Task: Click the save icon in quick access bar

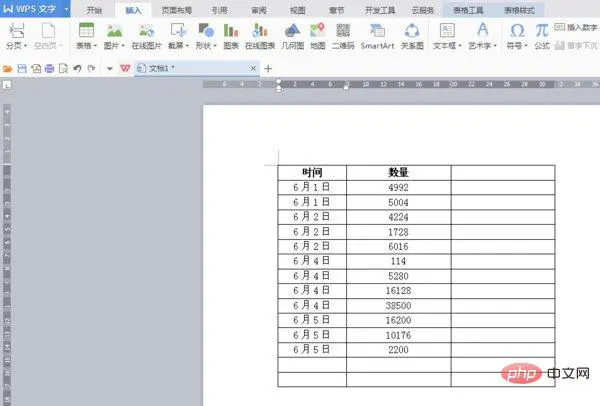Action: click(22, 68)
